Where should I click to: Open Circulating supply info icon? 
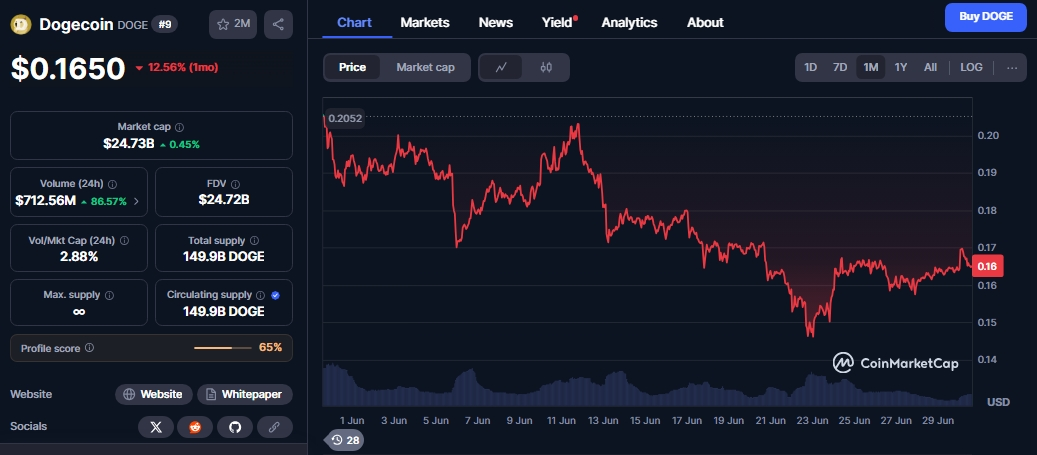(261, 295)
